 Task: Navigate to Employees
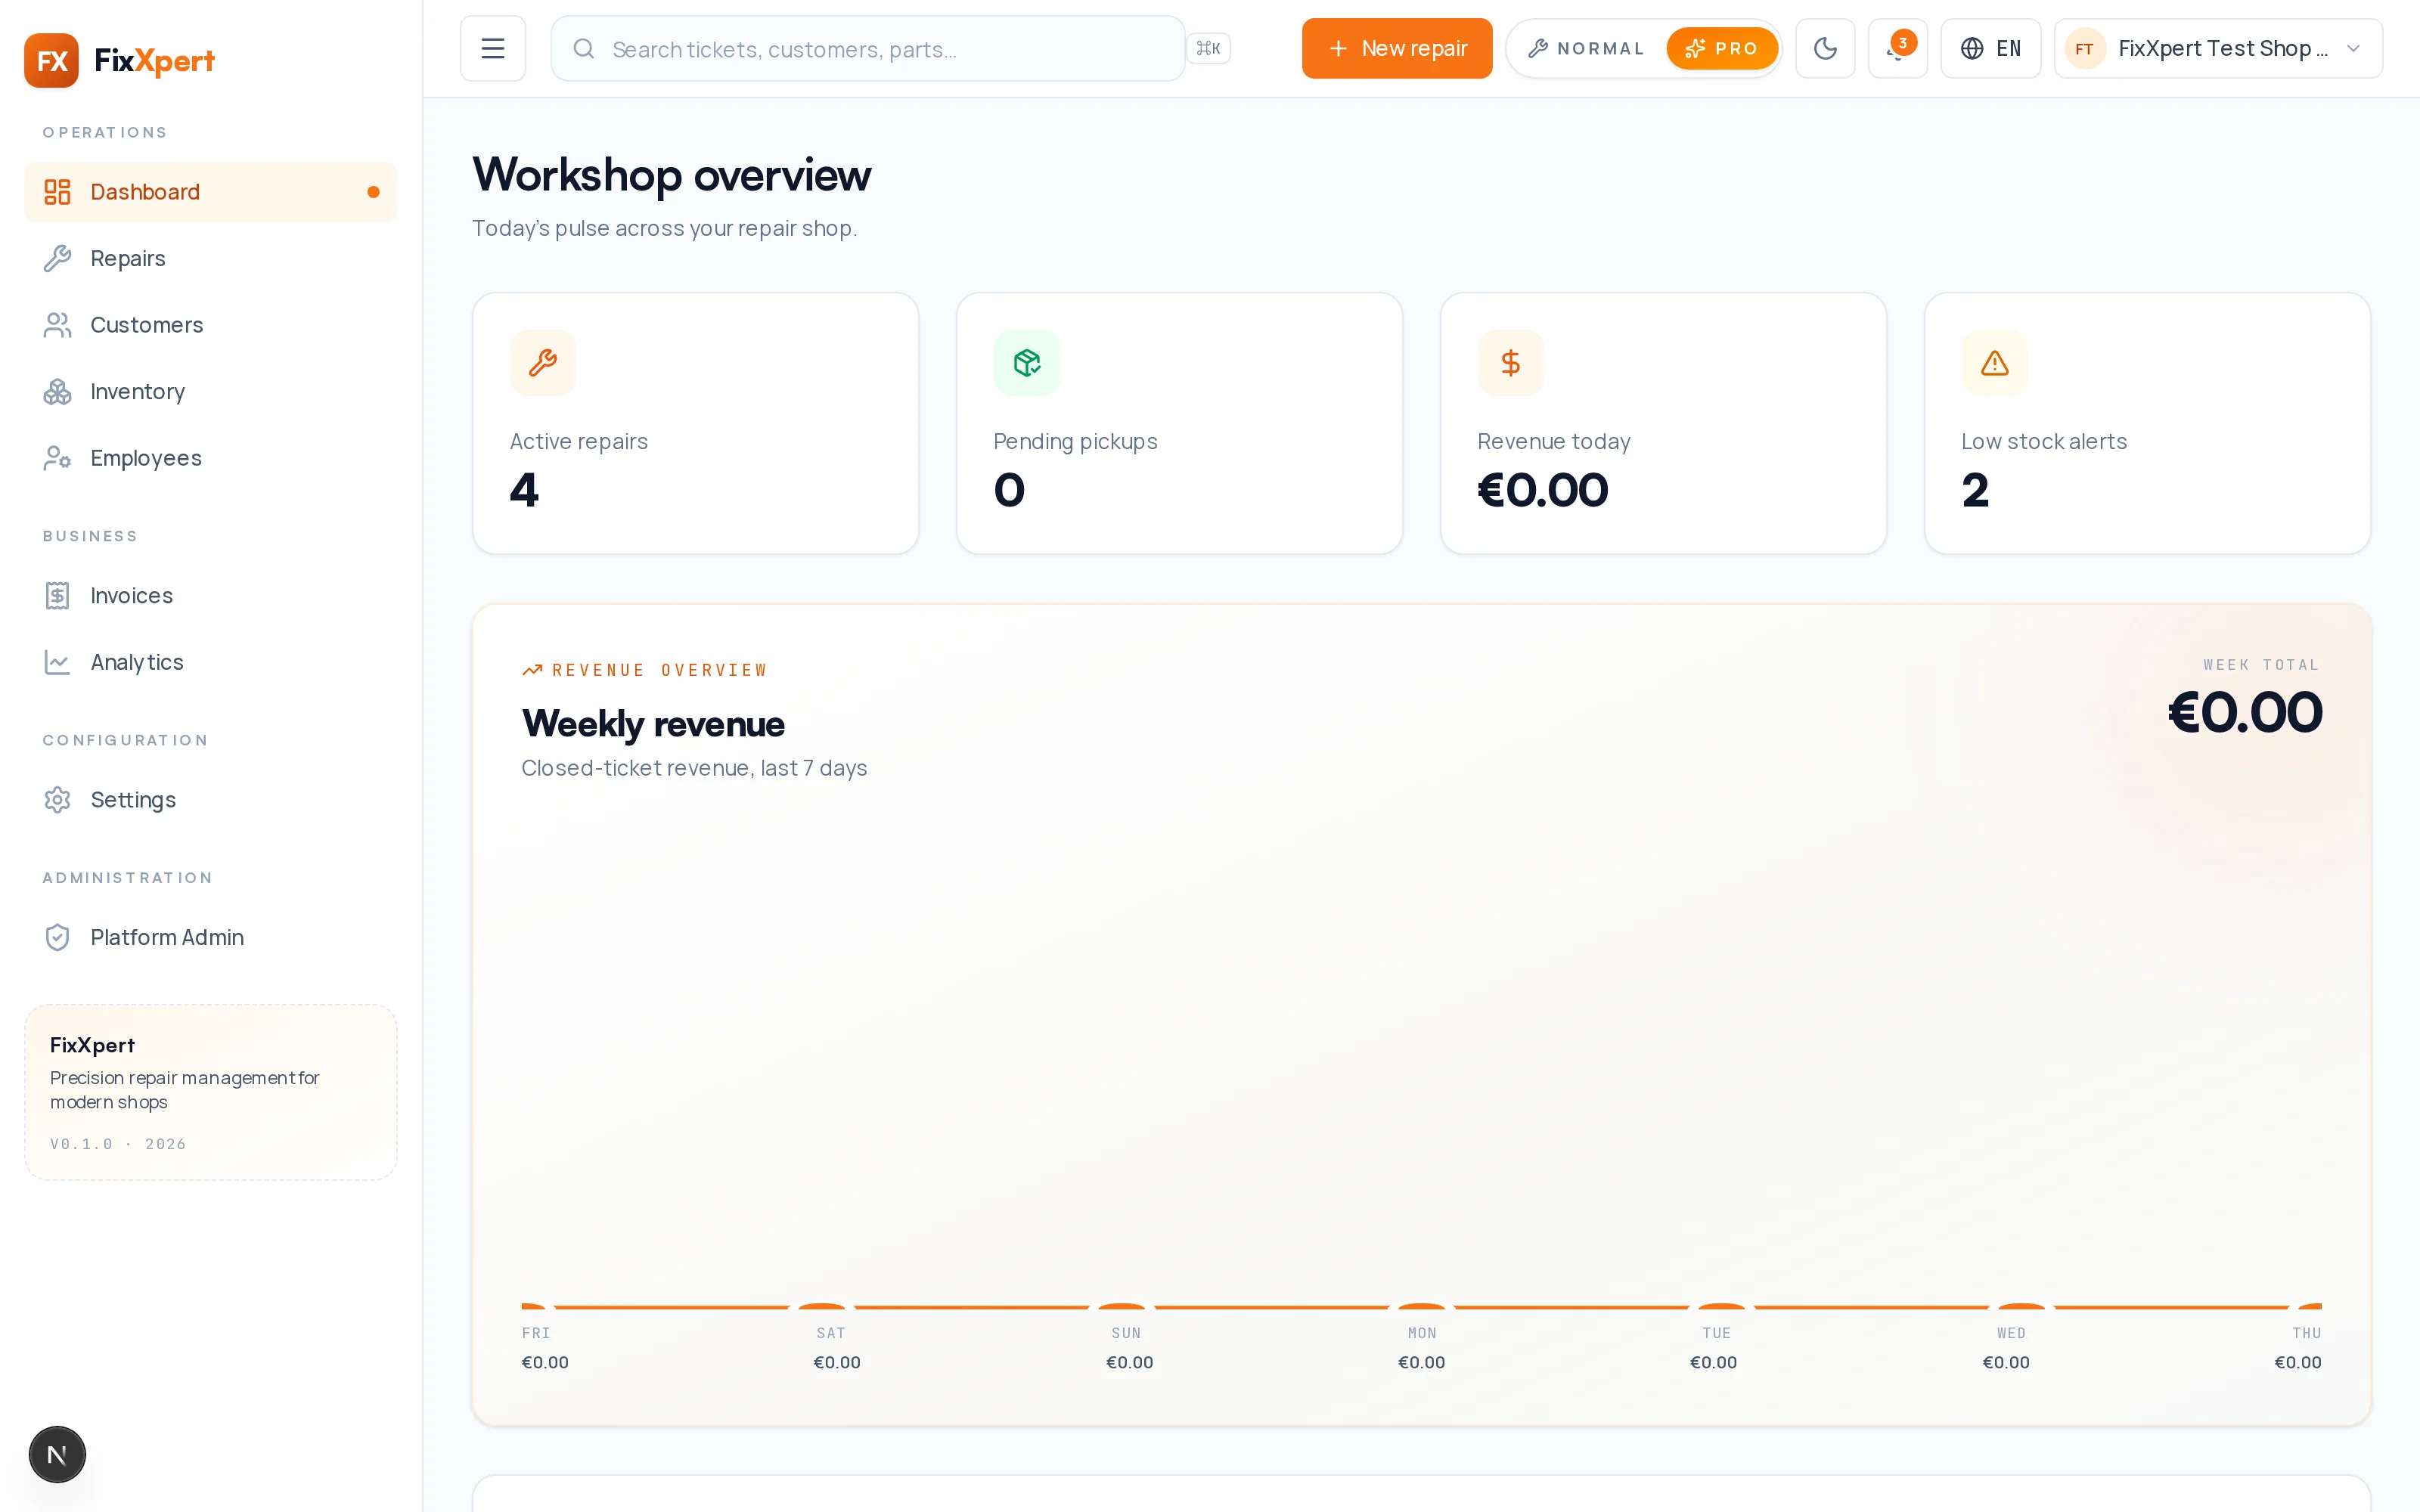pos(211,458)
